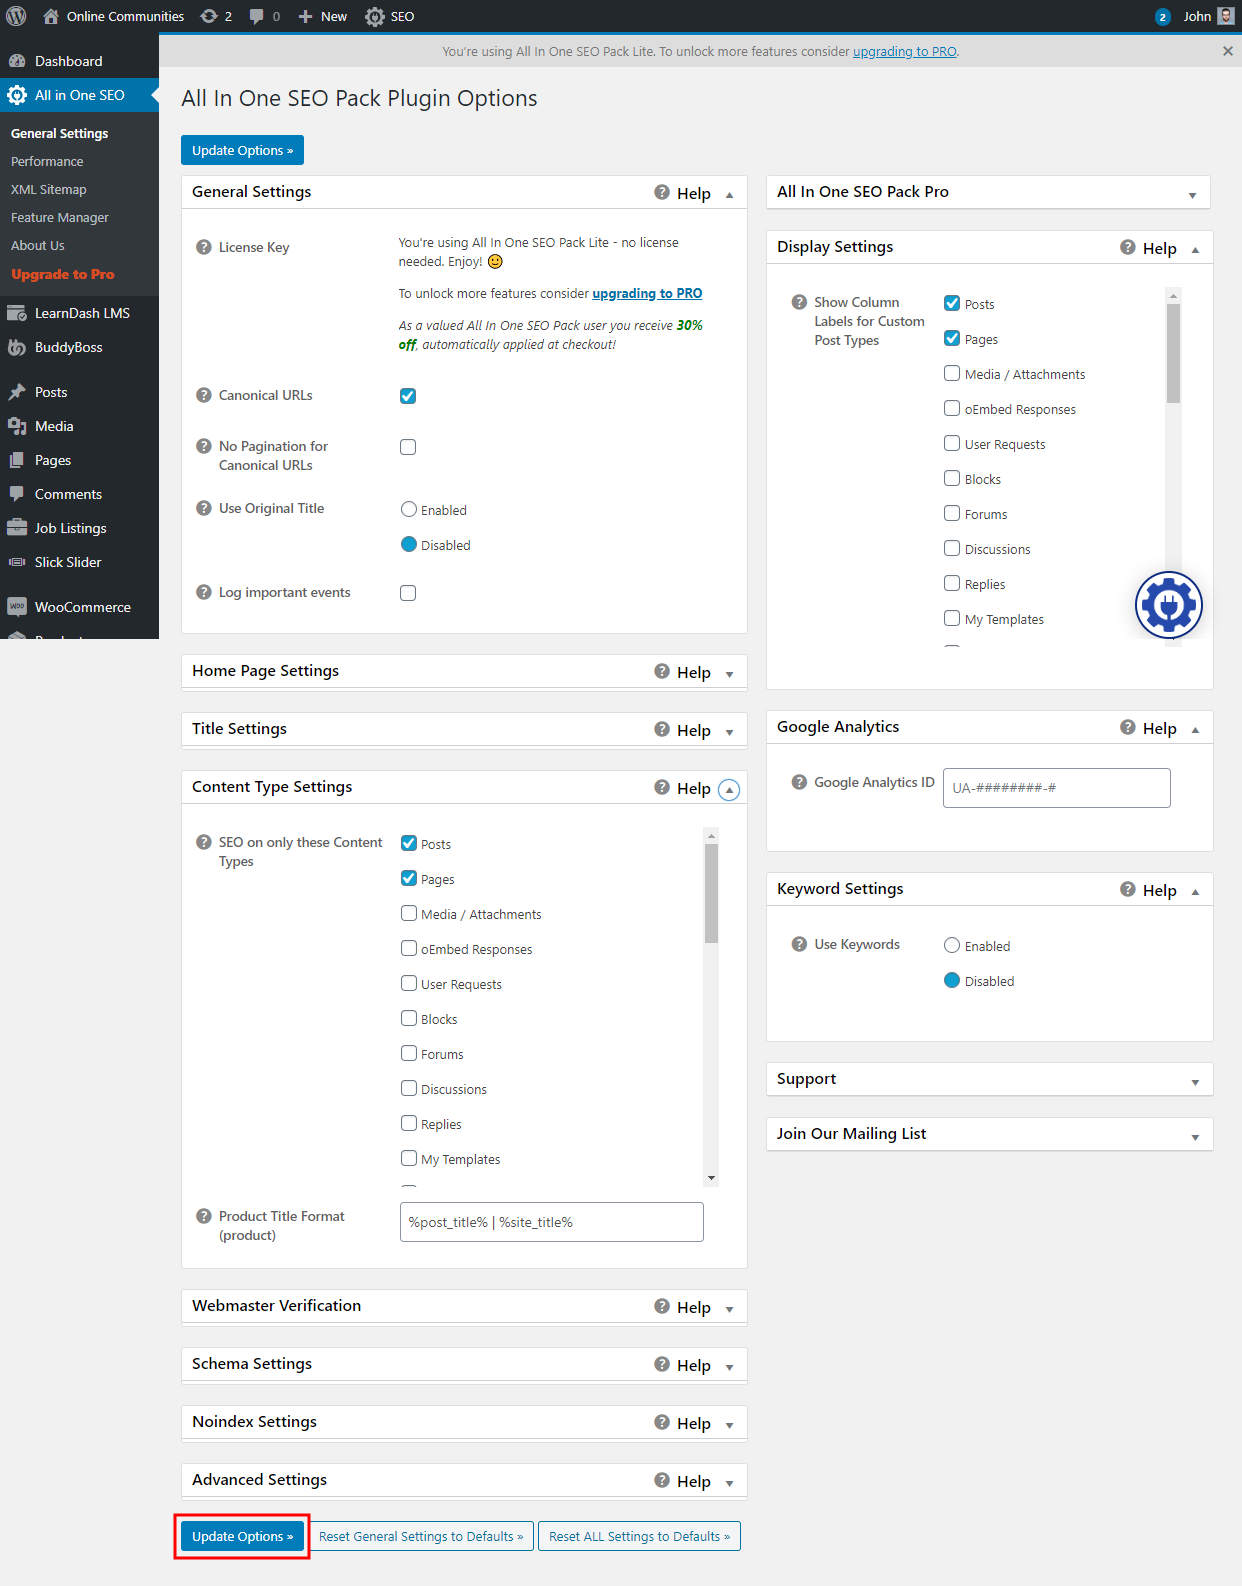Screen dimensions: 1242x1586
Task: Expand the All In One SEO Pack Pro panel
Action: (1192, 195)
